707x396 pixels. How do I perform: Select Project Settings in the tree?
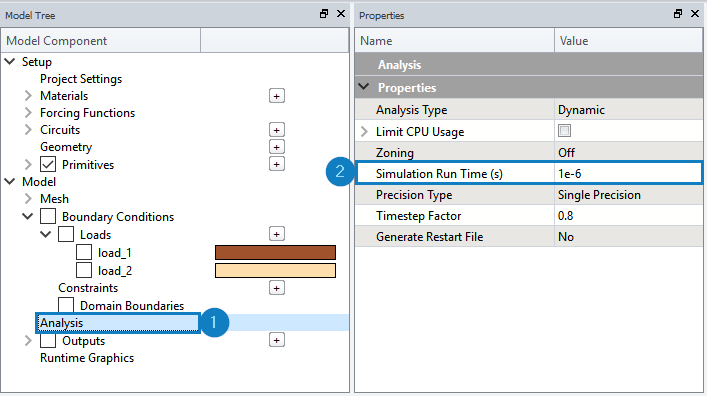(x=81, y=79)
